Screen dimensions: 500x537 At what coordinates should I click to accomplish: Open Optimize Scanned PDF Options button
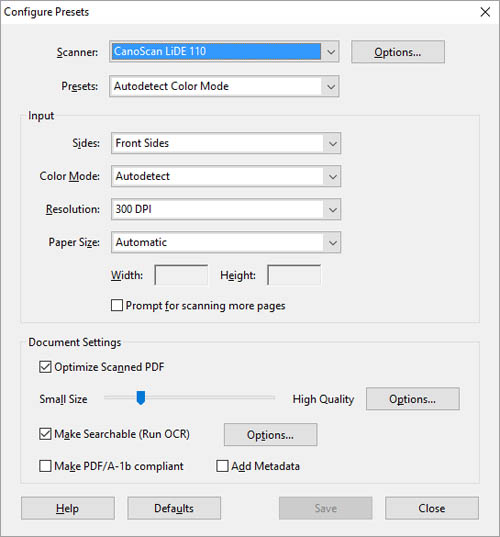point(413,399)
